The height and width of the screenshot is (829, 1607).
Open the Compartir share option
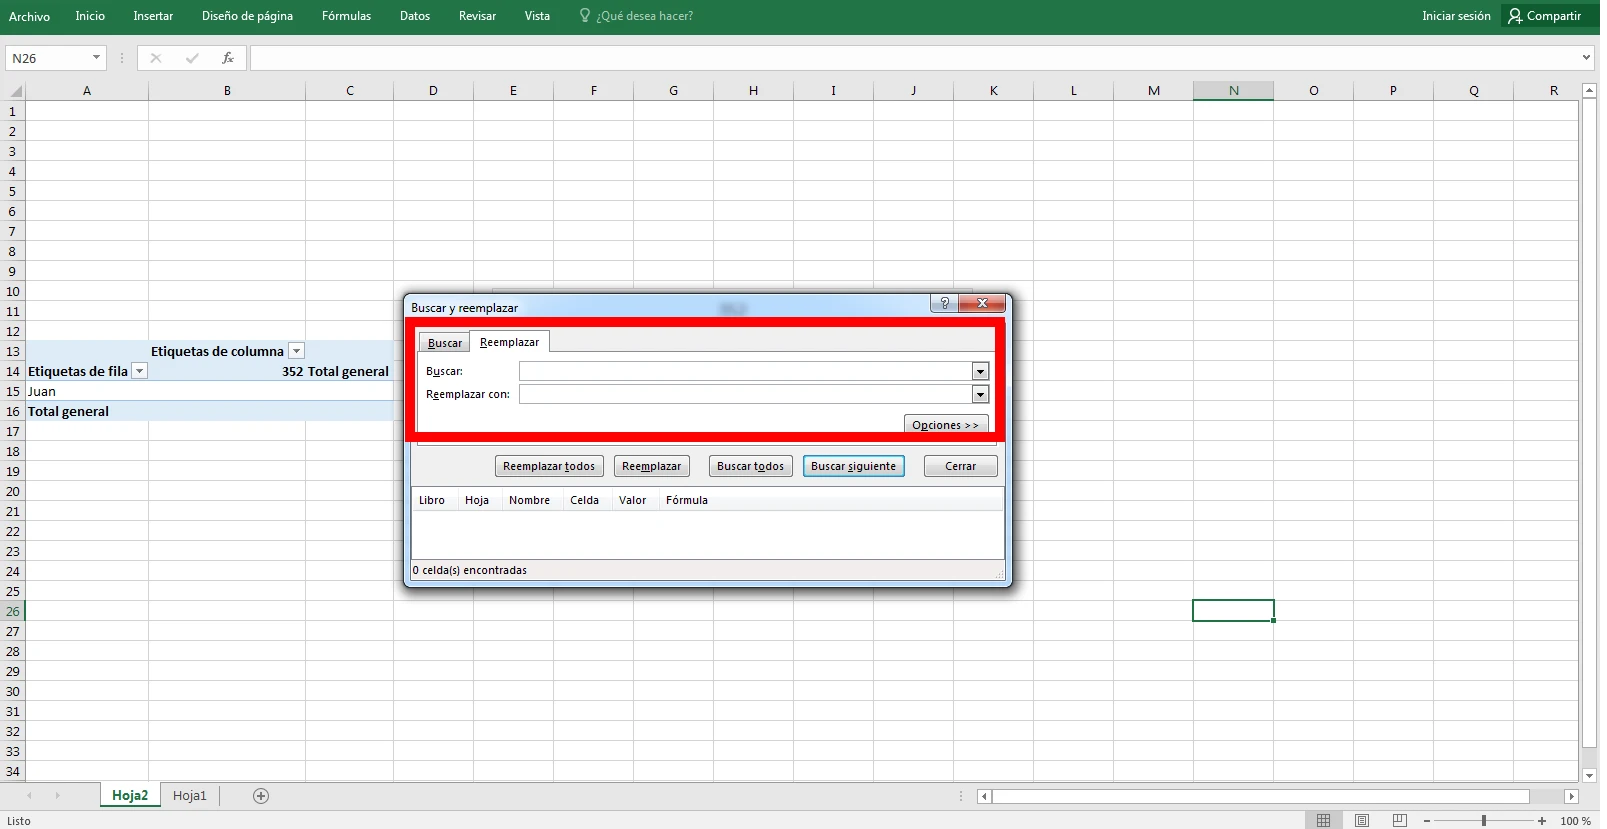tap(1545, 16)
